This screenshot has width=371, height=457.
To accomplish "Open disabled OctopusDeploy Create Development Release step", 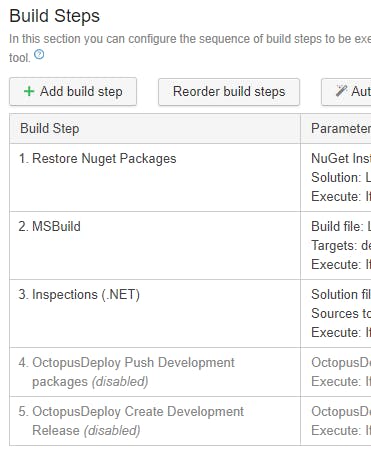I will coord(131,421).
